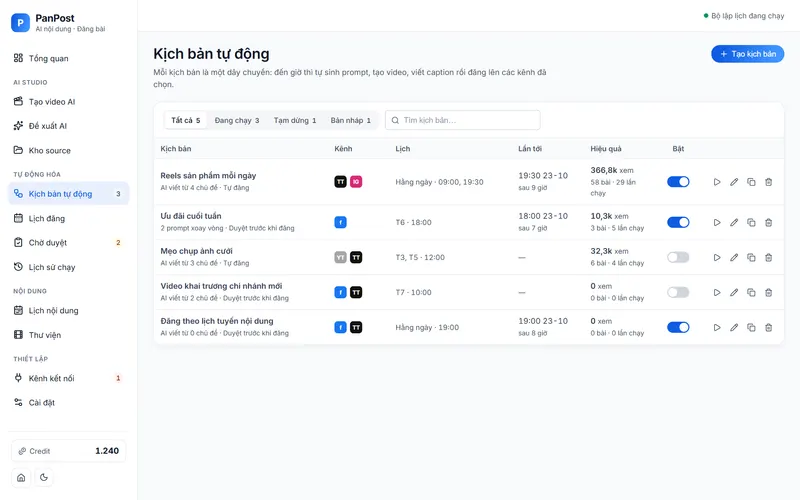Image resolution: width=800 pixels, height=500 pixels.
Task: Edit 'Đăng theo lịch tuyến nội dung' script
Action: click(734, 328)
